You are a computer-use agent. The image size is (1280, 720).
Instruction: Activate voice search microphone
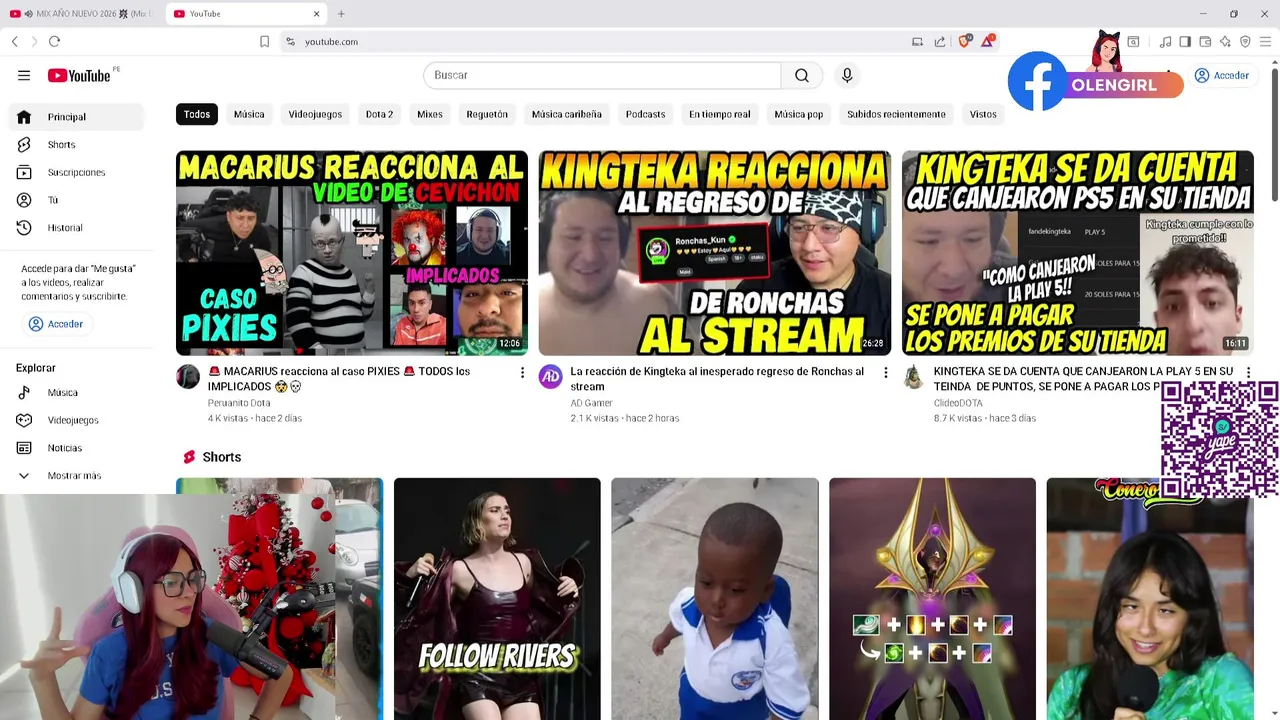[847, 75]
